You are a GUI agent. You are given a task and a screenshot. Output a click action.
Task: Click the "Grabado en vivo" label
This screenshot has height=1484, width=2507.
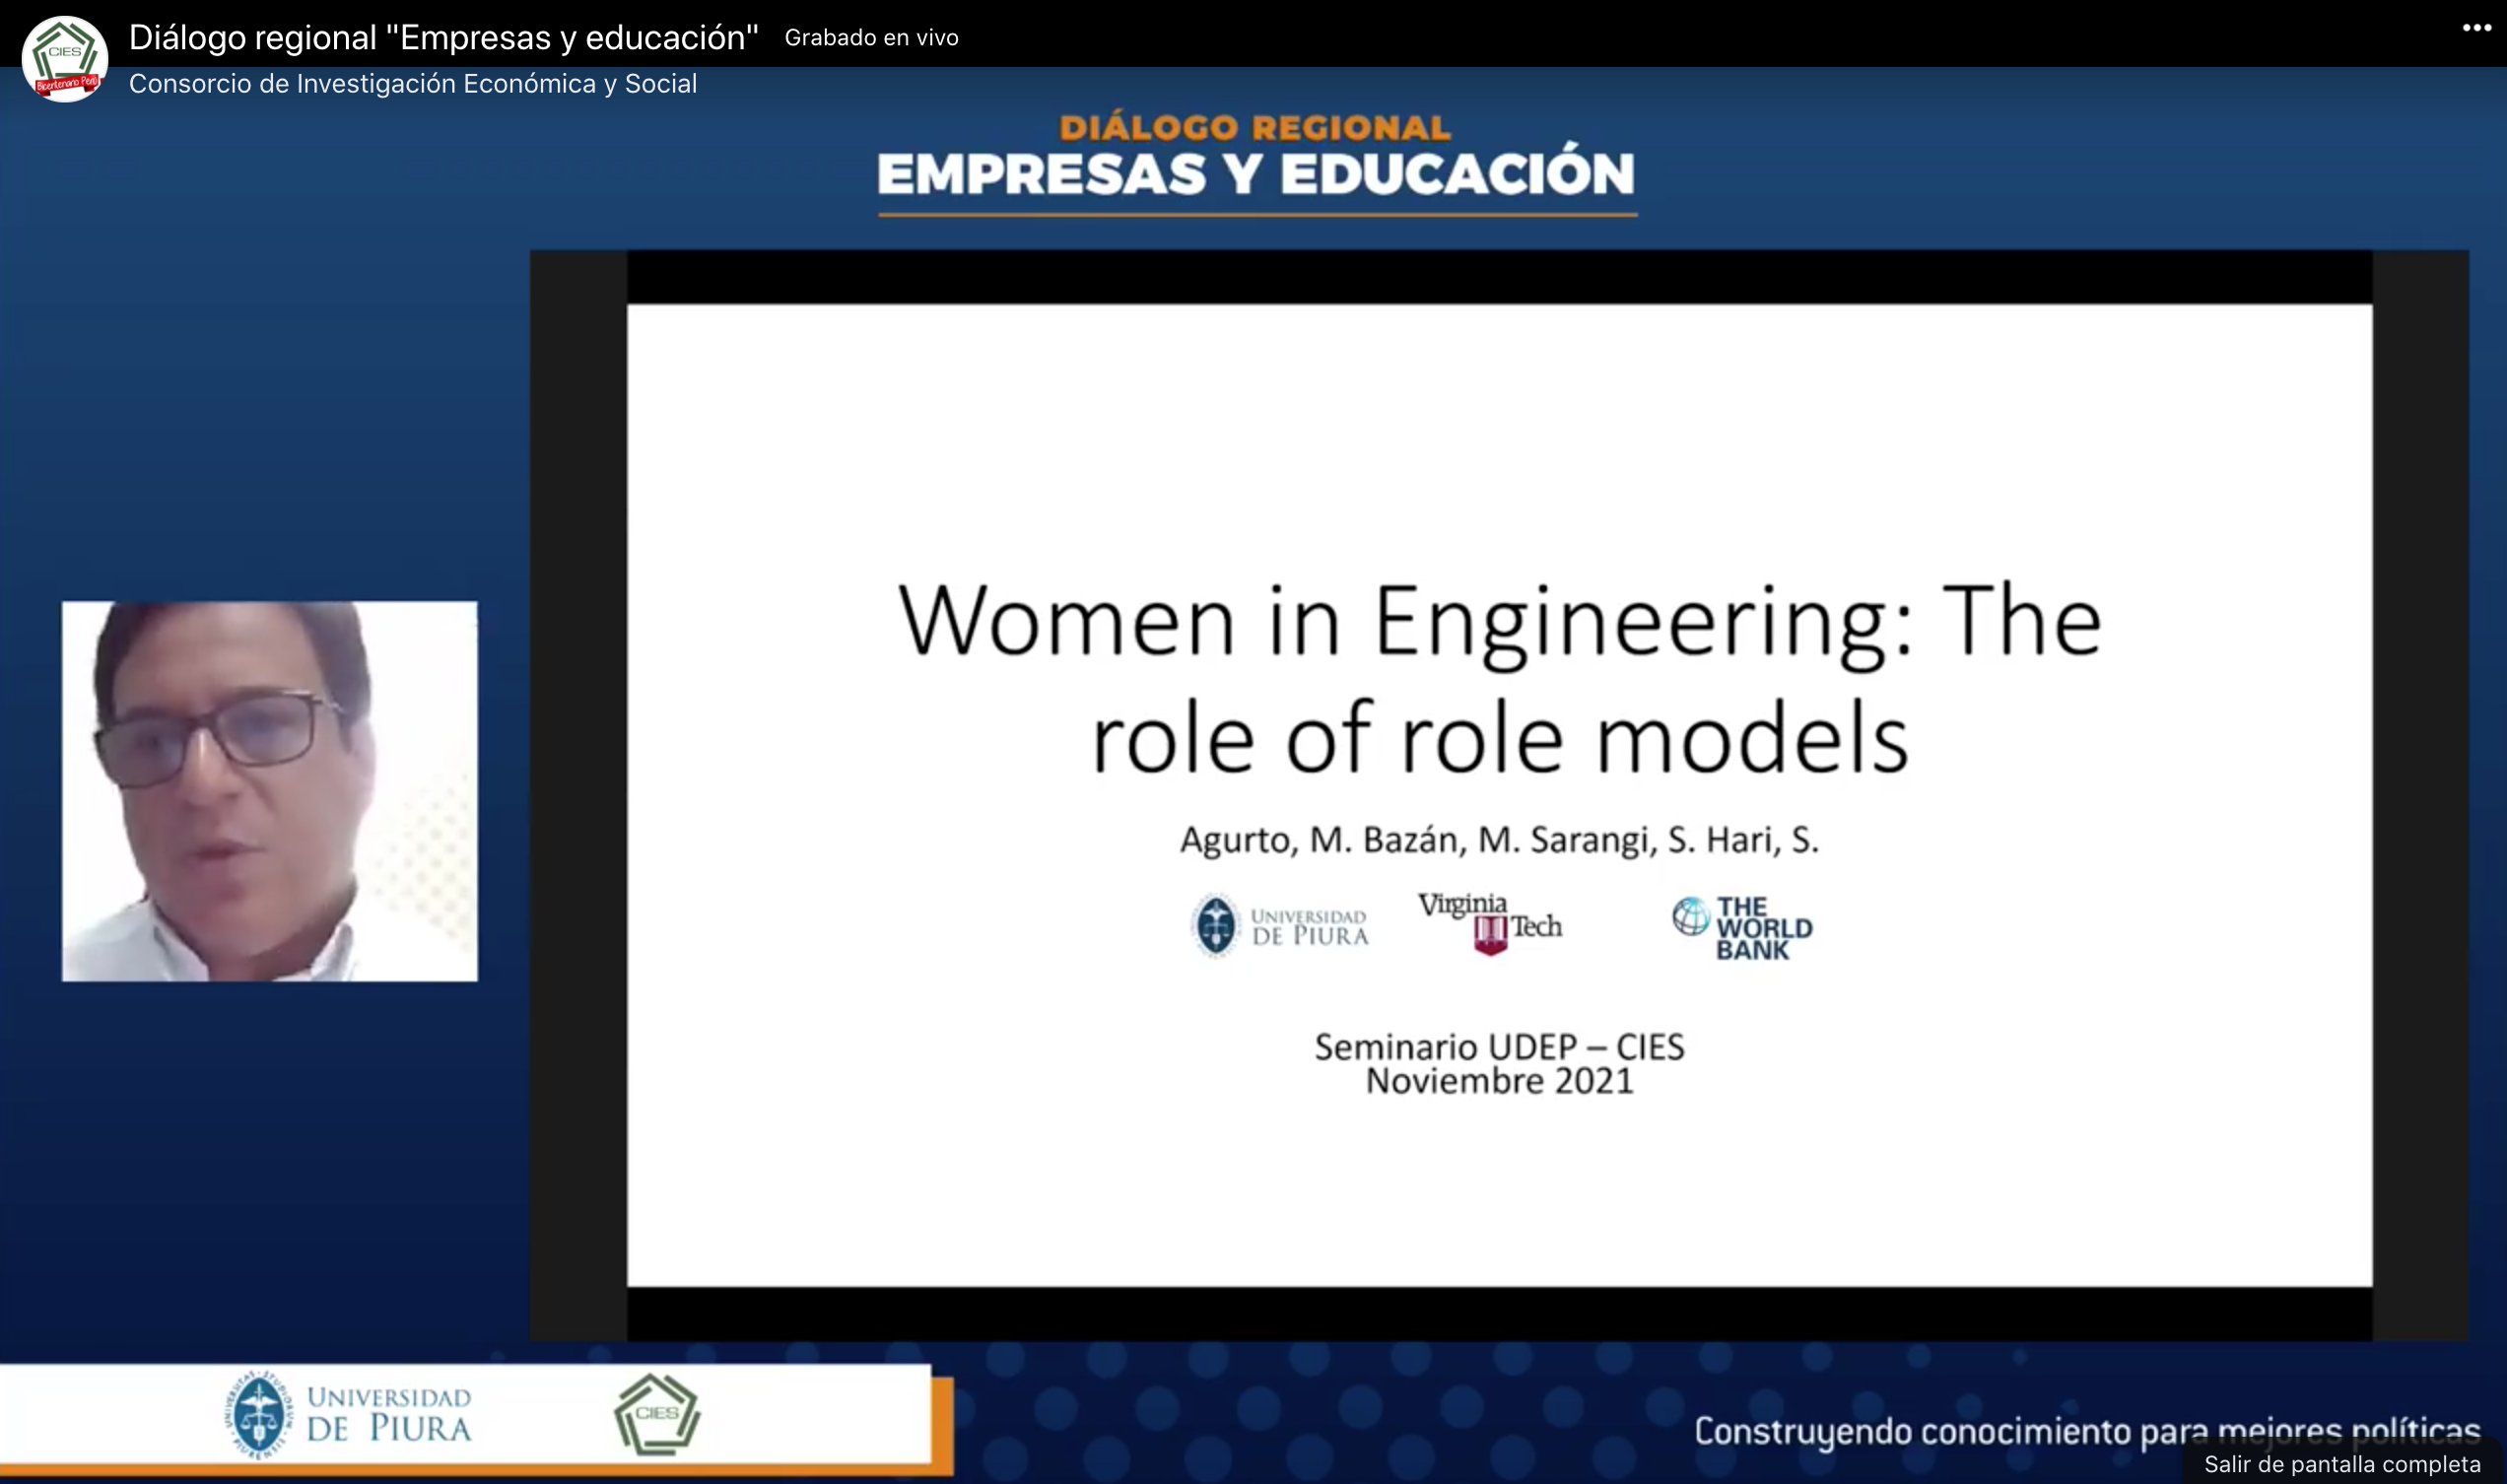click(871, 38)
